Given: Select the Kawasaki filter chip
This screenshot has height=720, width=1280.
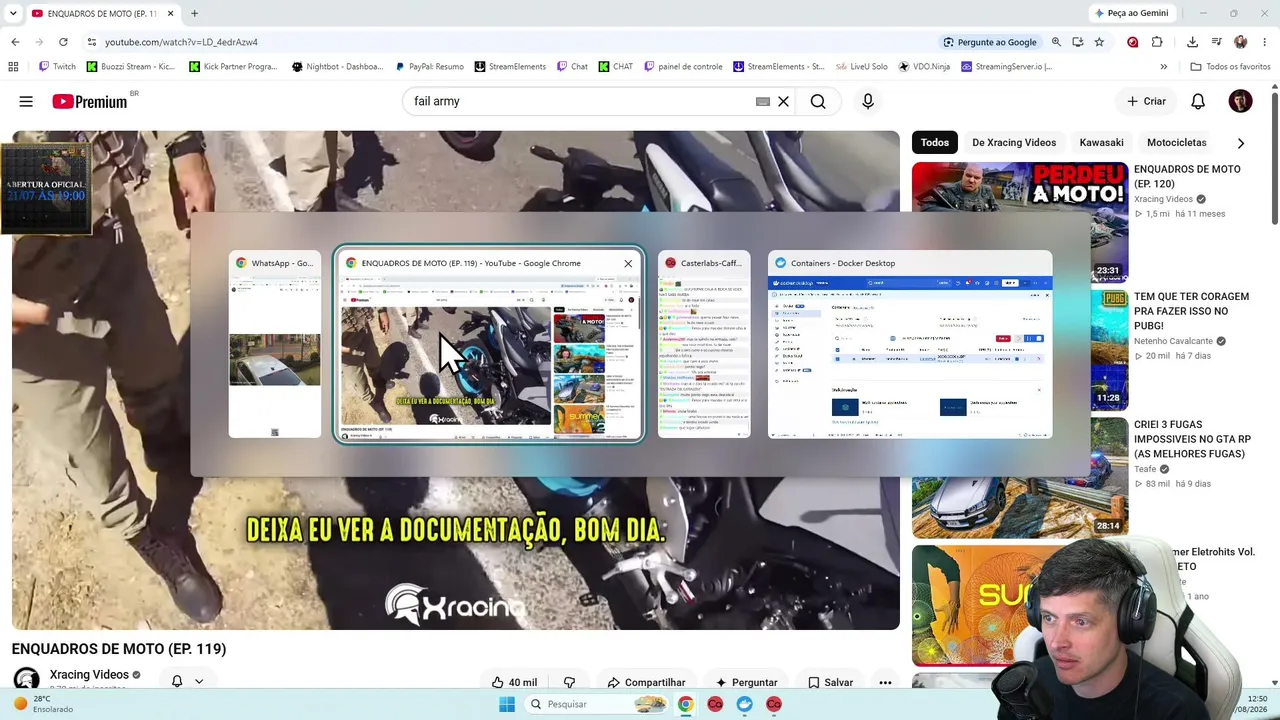Looking at the screenshot, I should 1102,142.
